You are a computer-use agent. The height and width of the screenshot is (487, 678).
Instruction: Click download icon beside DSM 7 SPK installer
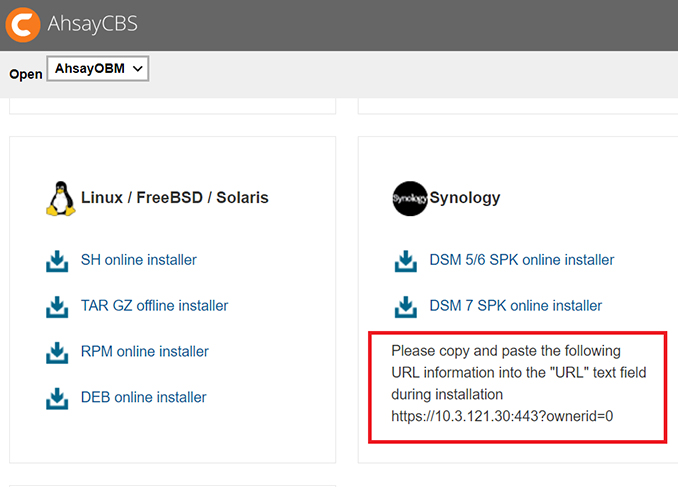[x=405, y=306]
